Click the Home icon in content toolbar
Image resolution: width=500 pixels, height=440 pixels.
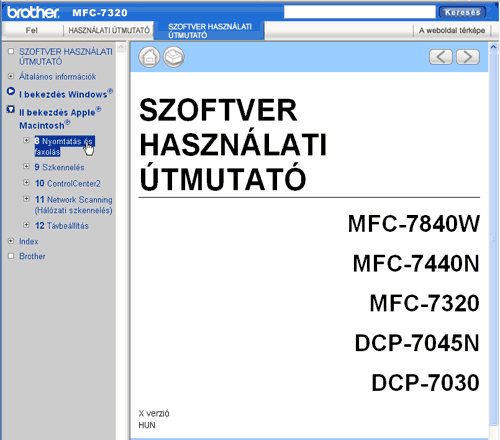[149, 57]
